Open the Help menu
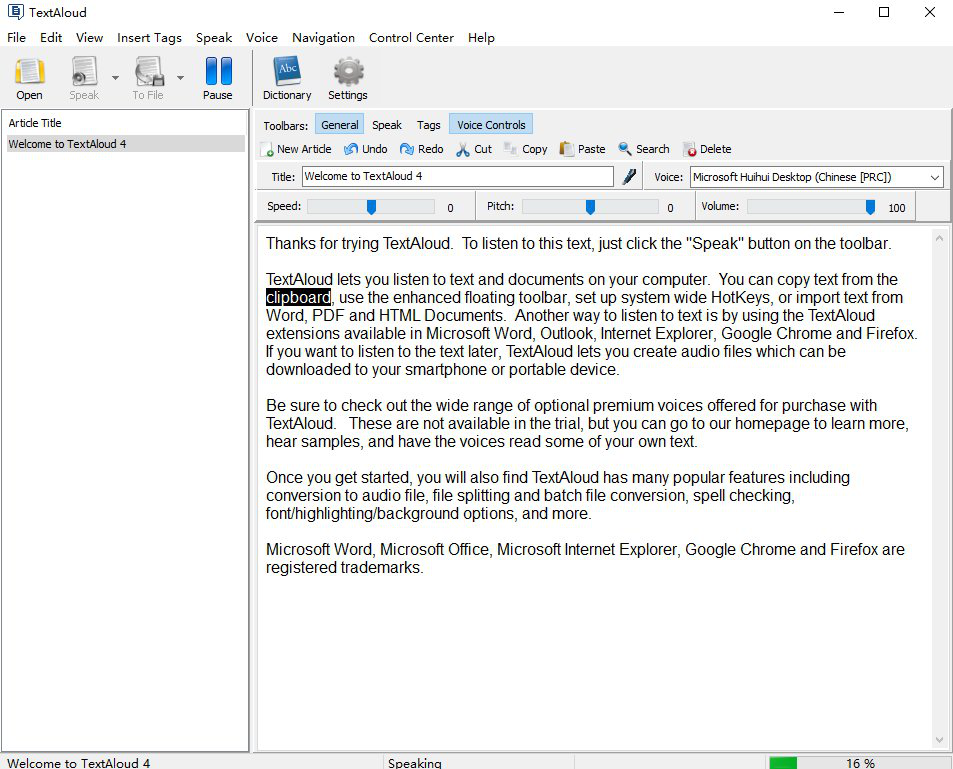Screen dimensions: 953x769 tap(481, 38)
